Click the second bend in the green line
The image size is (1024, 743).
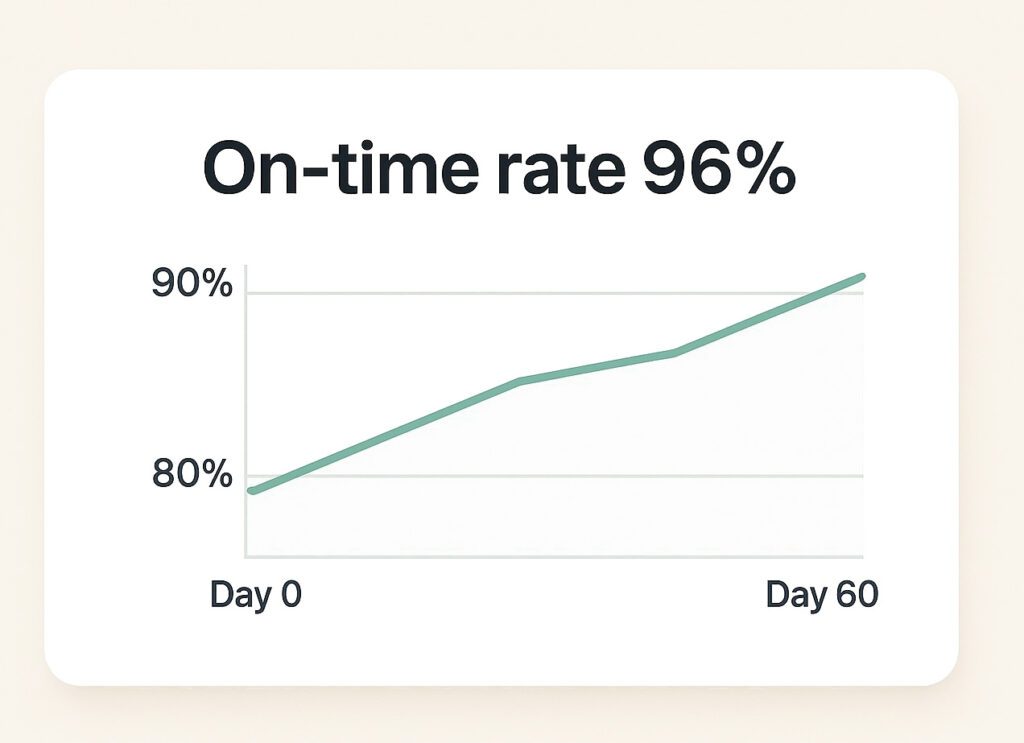(x=676, y=353)
